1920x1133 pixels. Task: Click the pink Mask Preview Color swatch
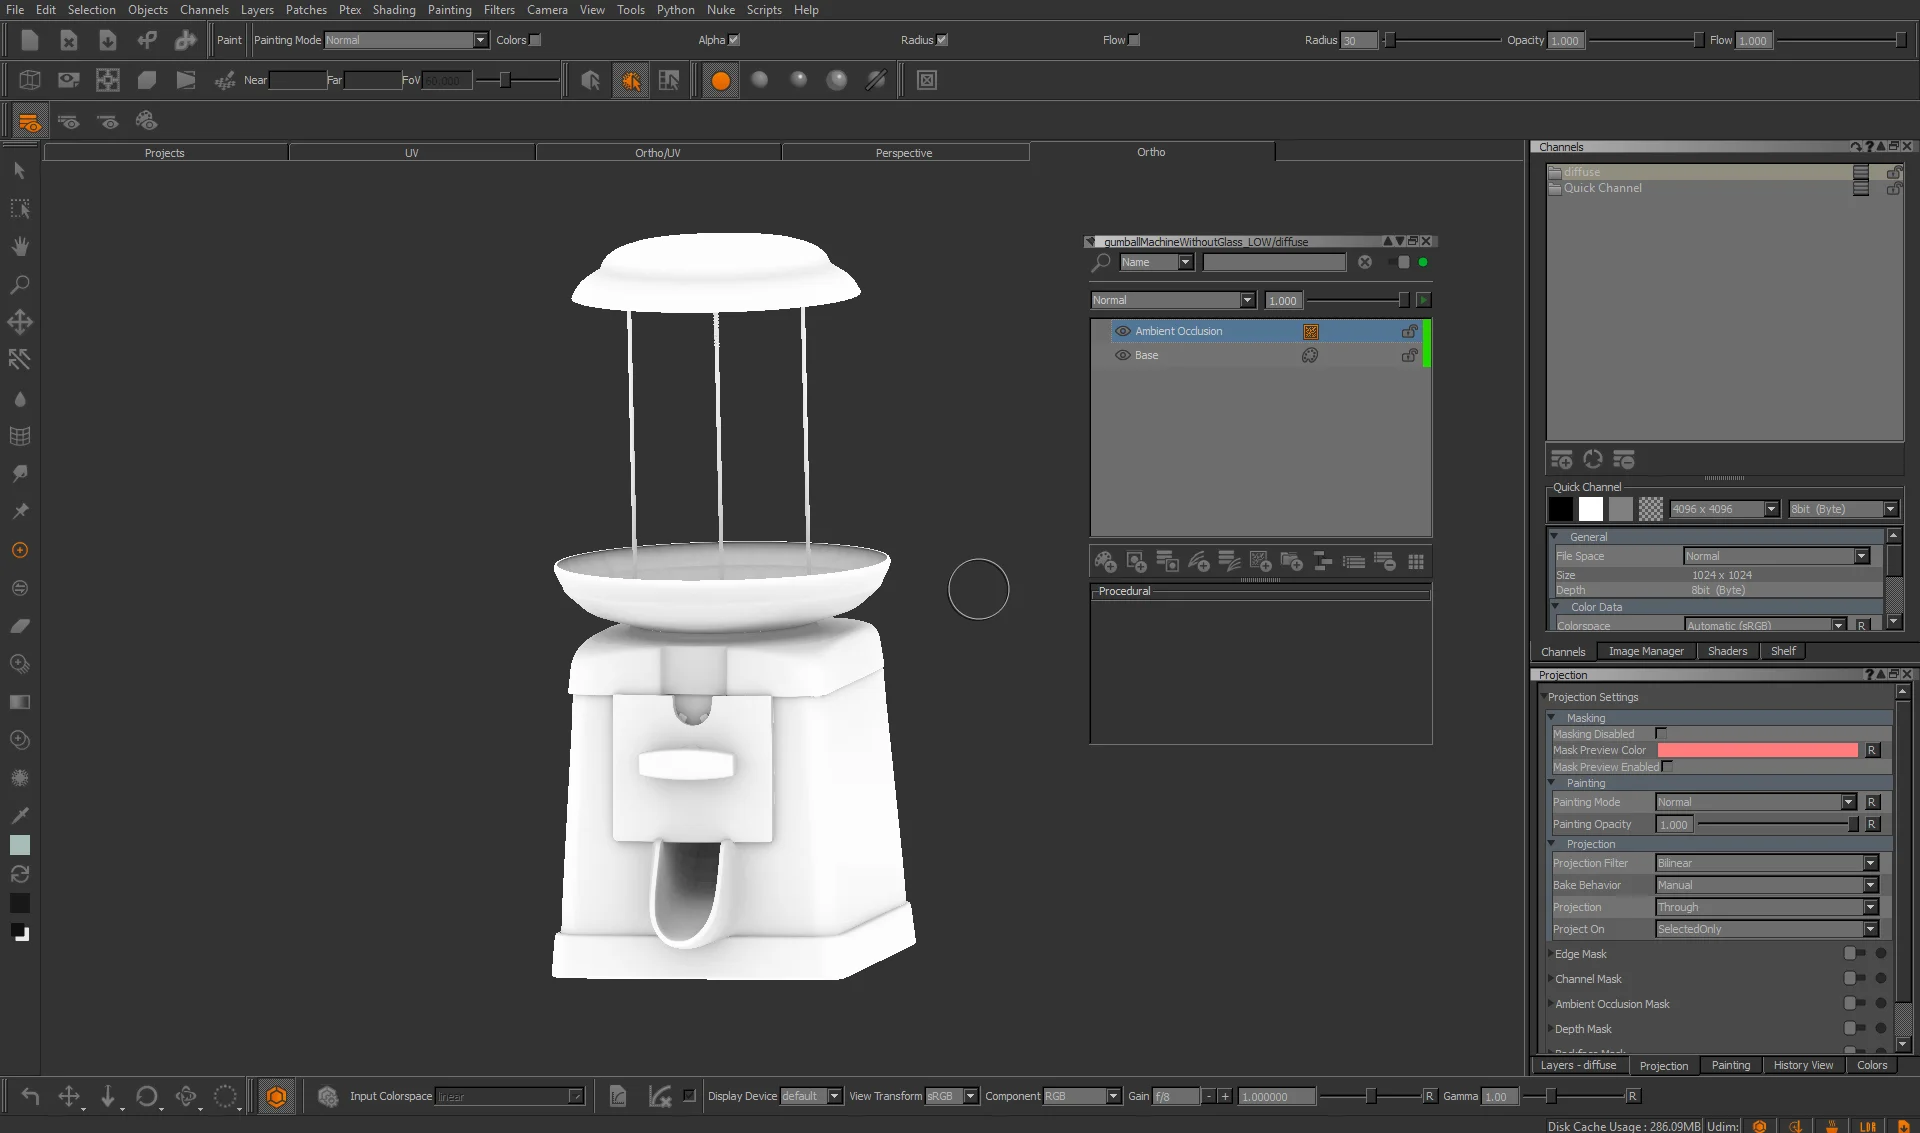click(x=1756, y=750)
